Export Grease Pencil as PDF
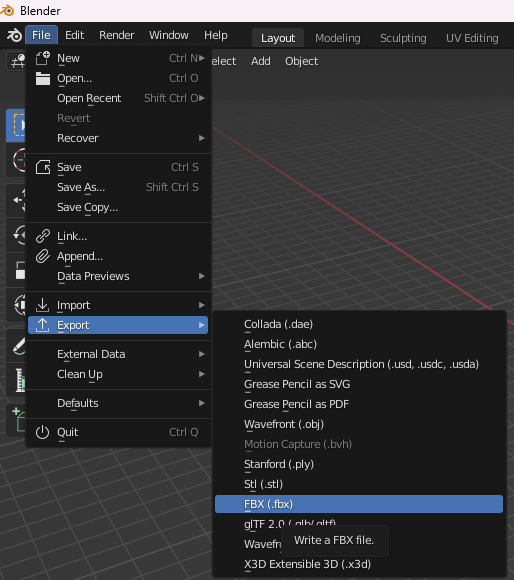 pyautogui.click(x=359, y=404)
